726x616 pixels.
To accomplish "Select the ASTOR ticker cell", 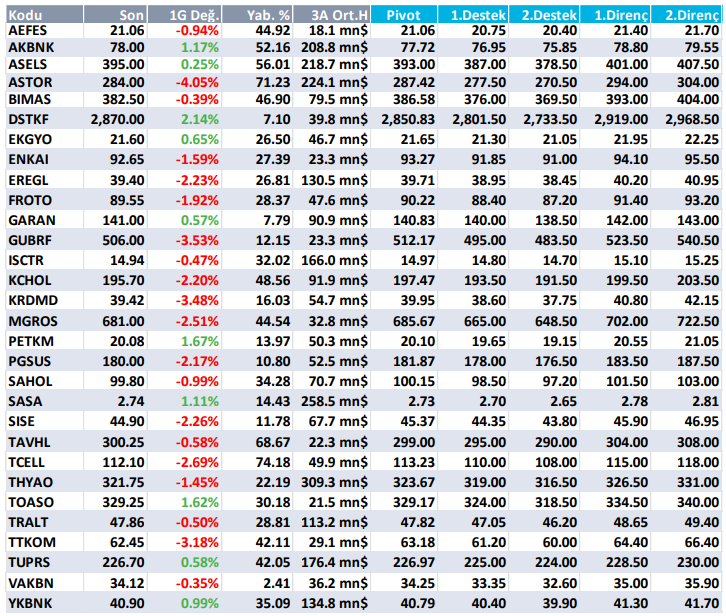I will (44, 82).
